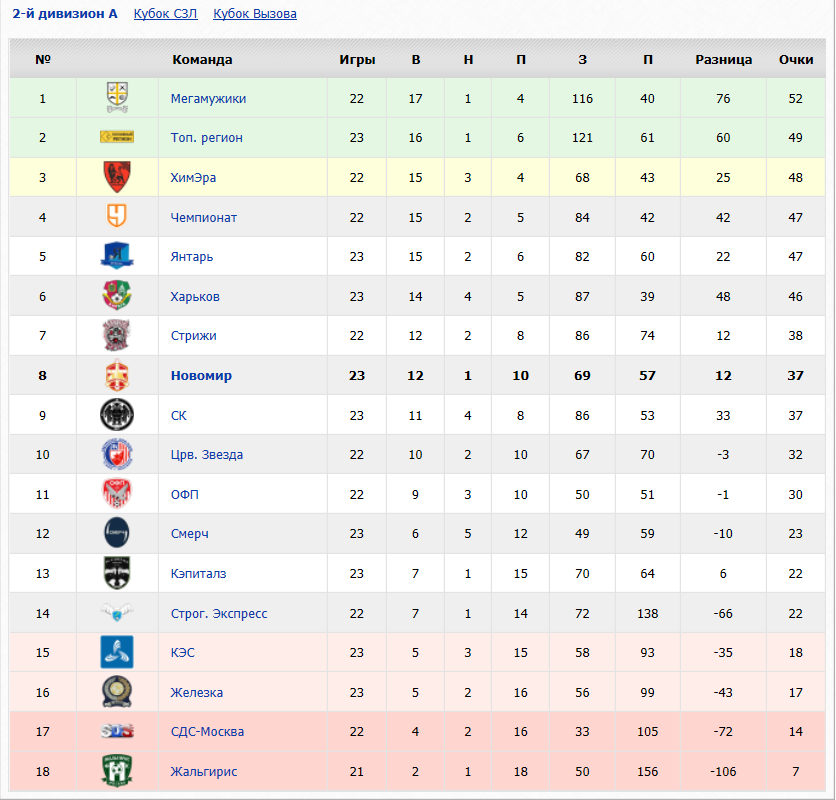836x800 pixels.
Task: Click the green Жальгирис crest icon
Action: (x=117, y=771)
